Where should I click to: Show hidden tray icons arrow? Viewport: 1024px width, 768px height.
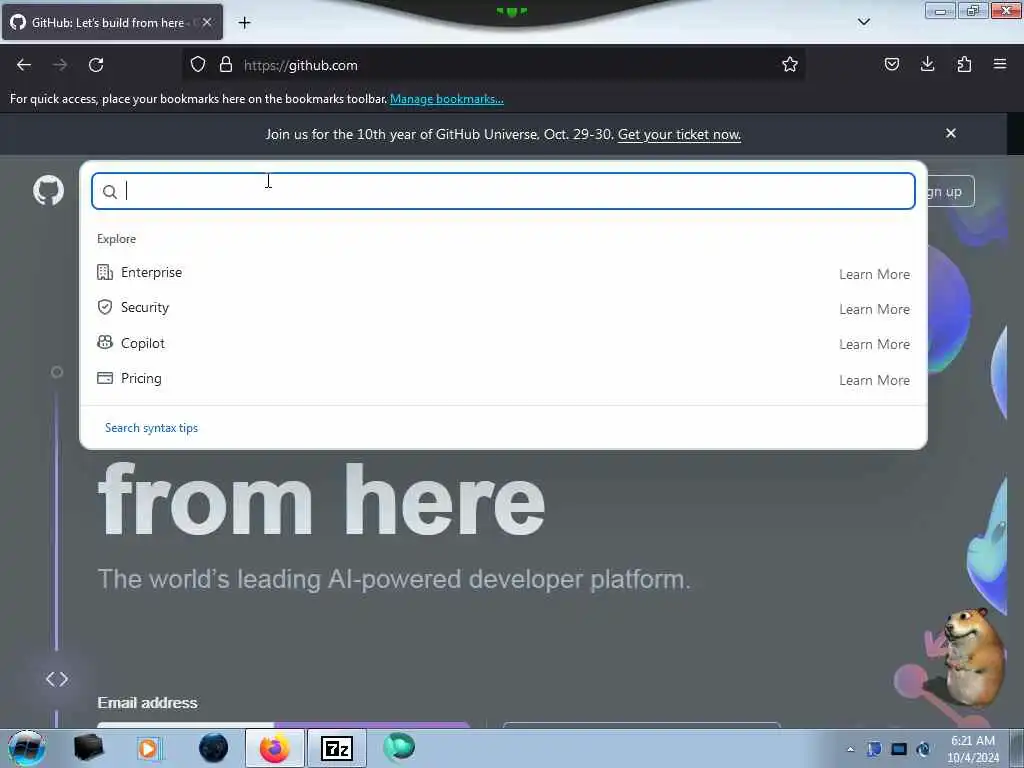pyautogui.click(x=850, y=750)
